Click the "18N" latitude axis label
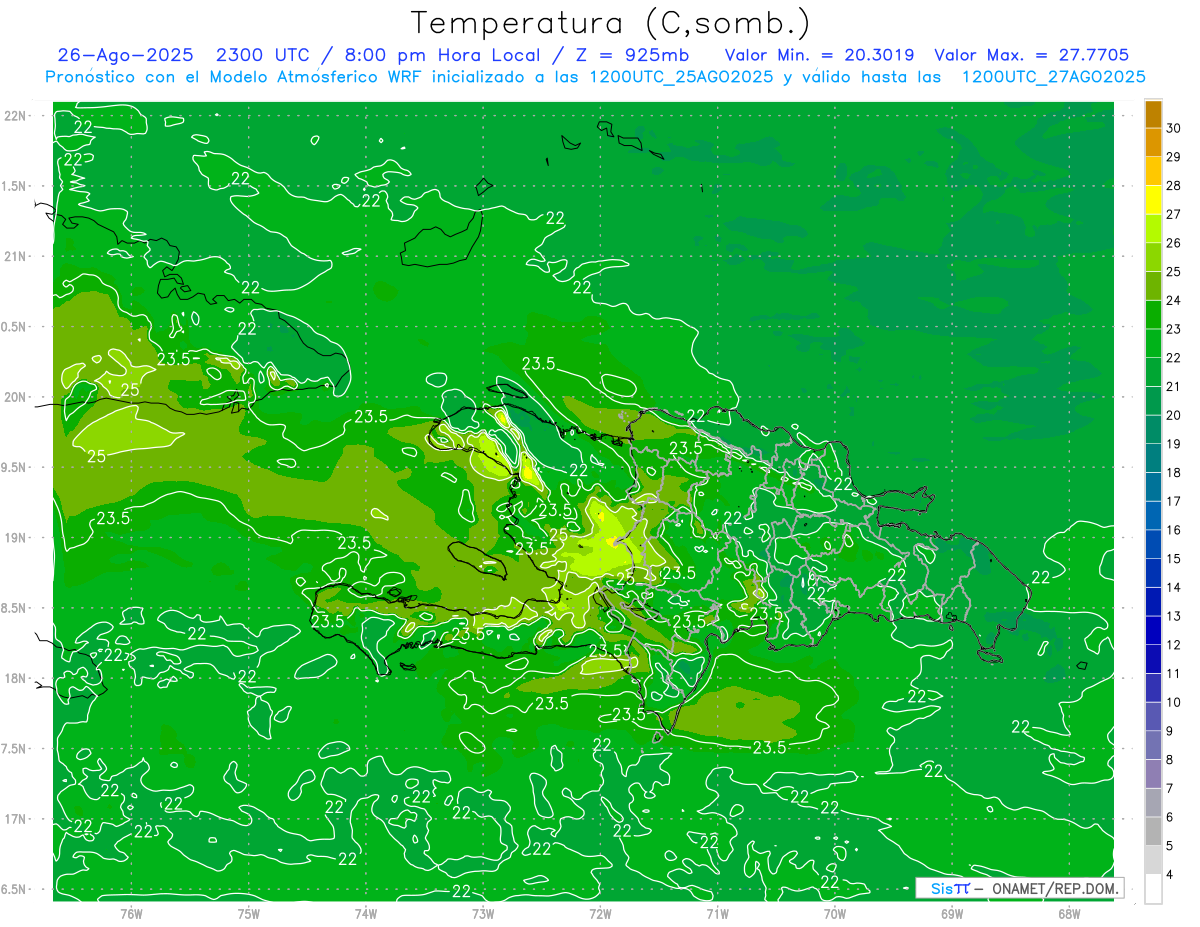This screenshot has height=927, width=1200. (x=14, y=679)
